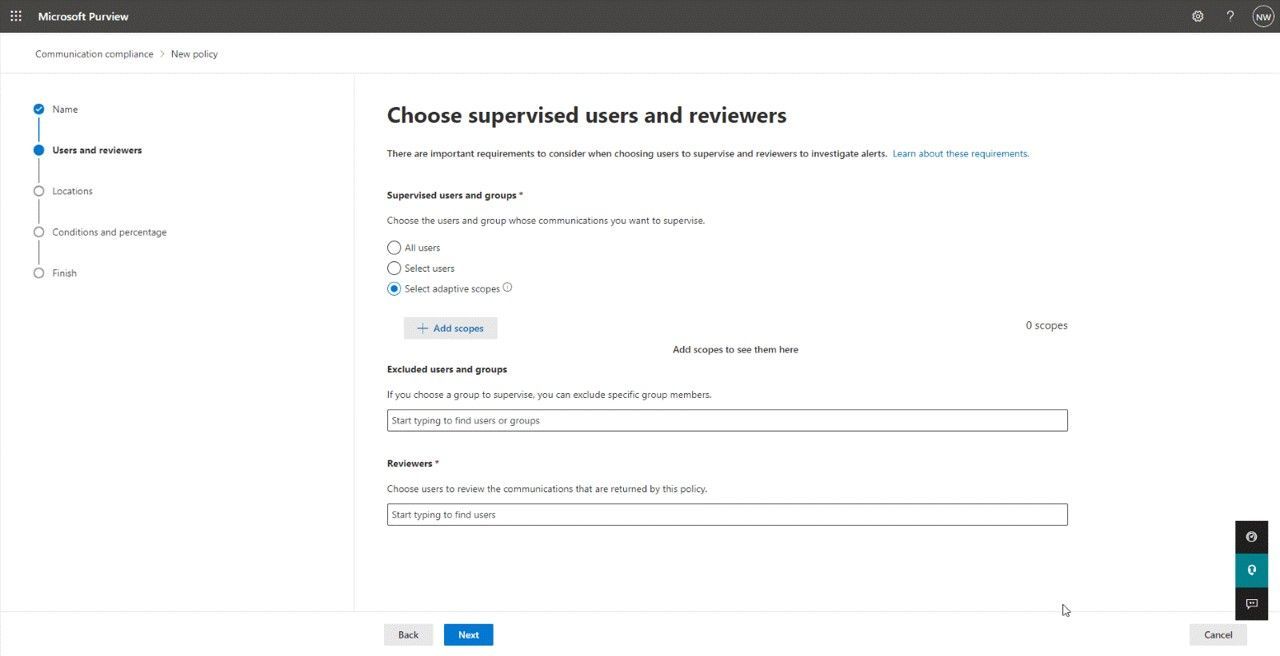The width and height of the screenshot is (1280, 656).
Task: Click the Add scopes button
Action: tap(450, 328)
